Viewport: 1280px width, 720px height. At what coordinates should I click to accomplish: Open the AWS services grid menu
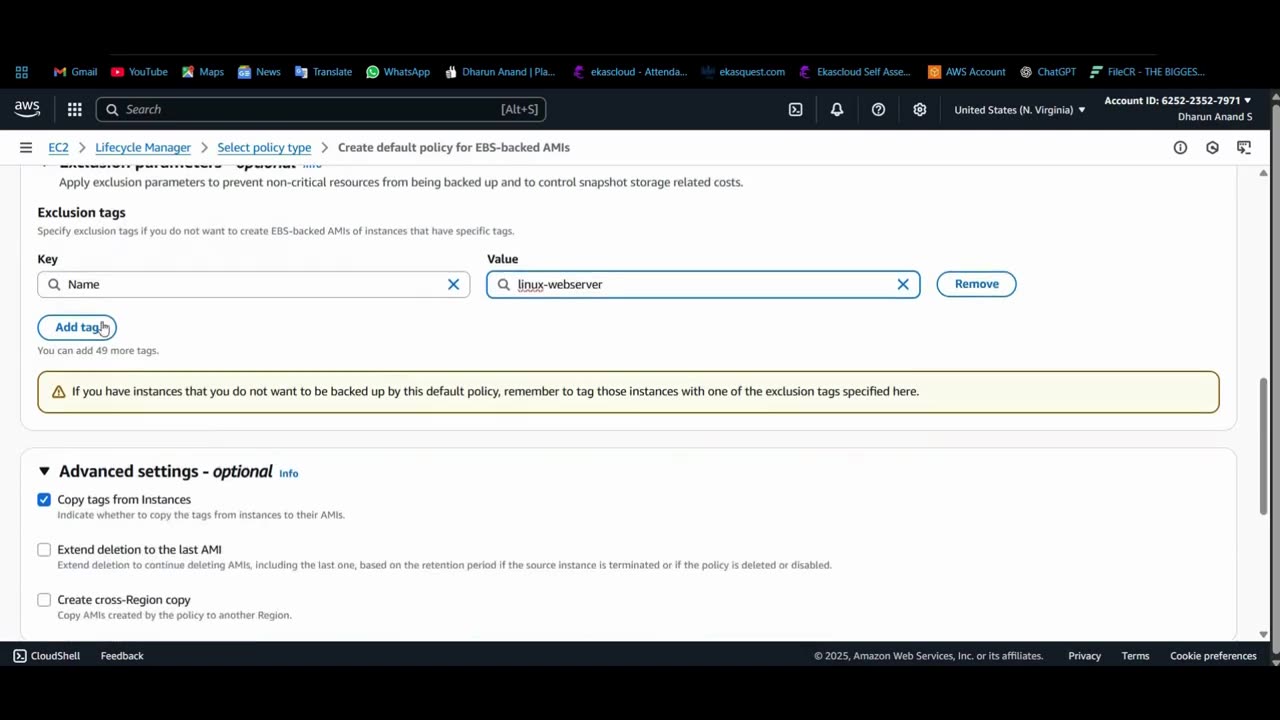[75, 109]
